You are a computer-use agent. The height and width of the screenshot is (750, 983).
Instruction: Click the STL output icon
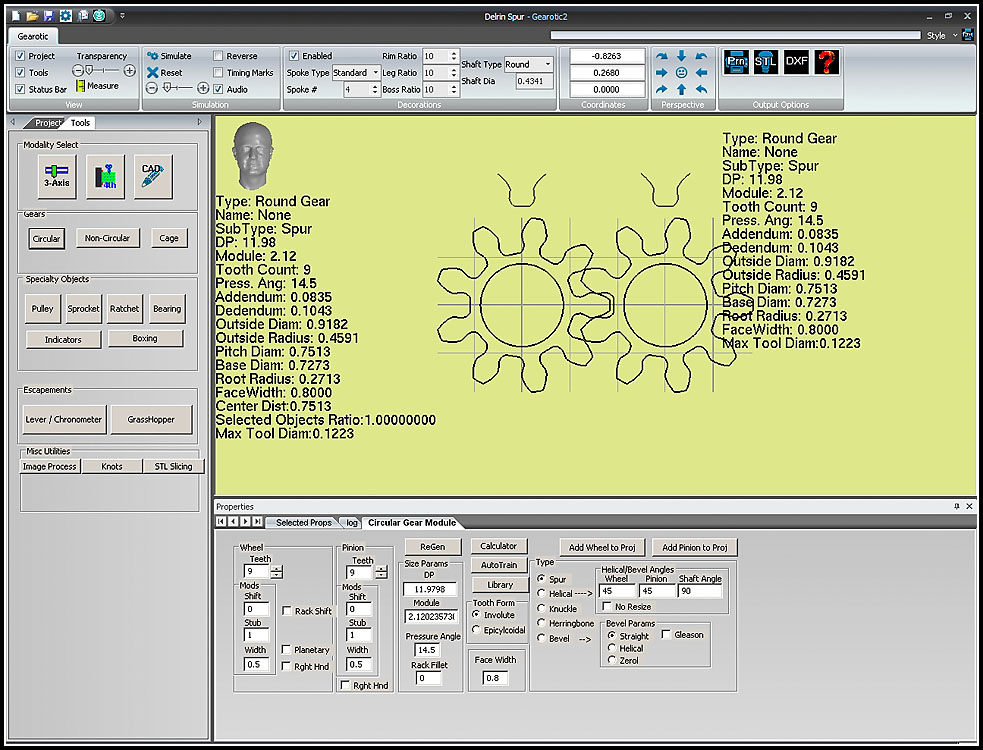(766, 62)
